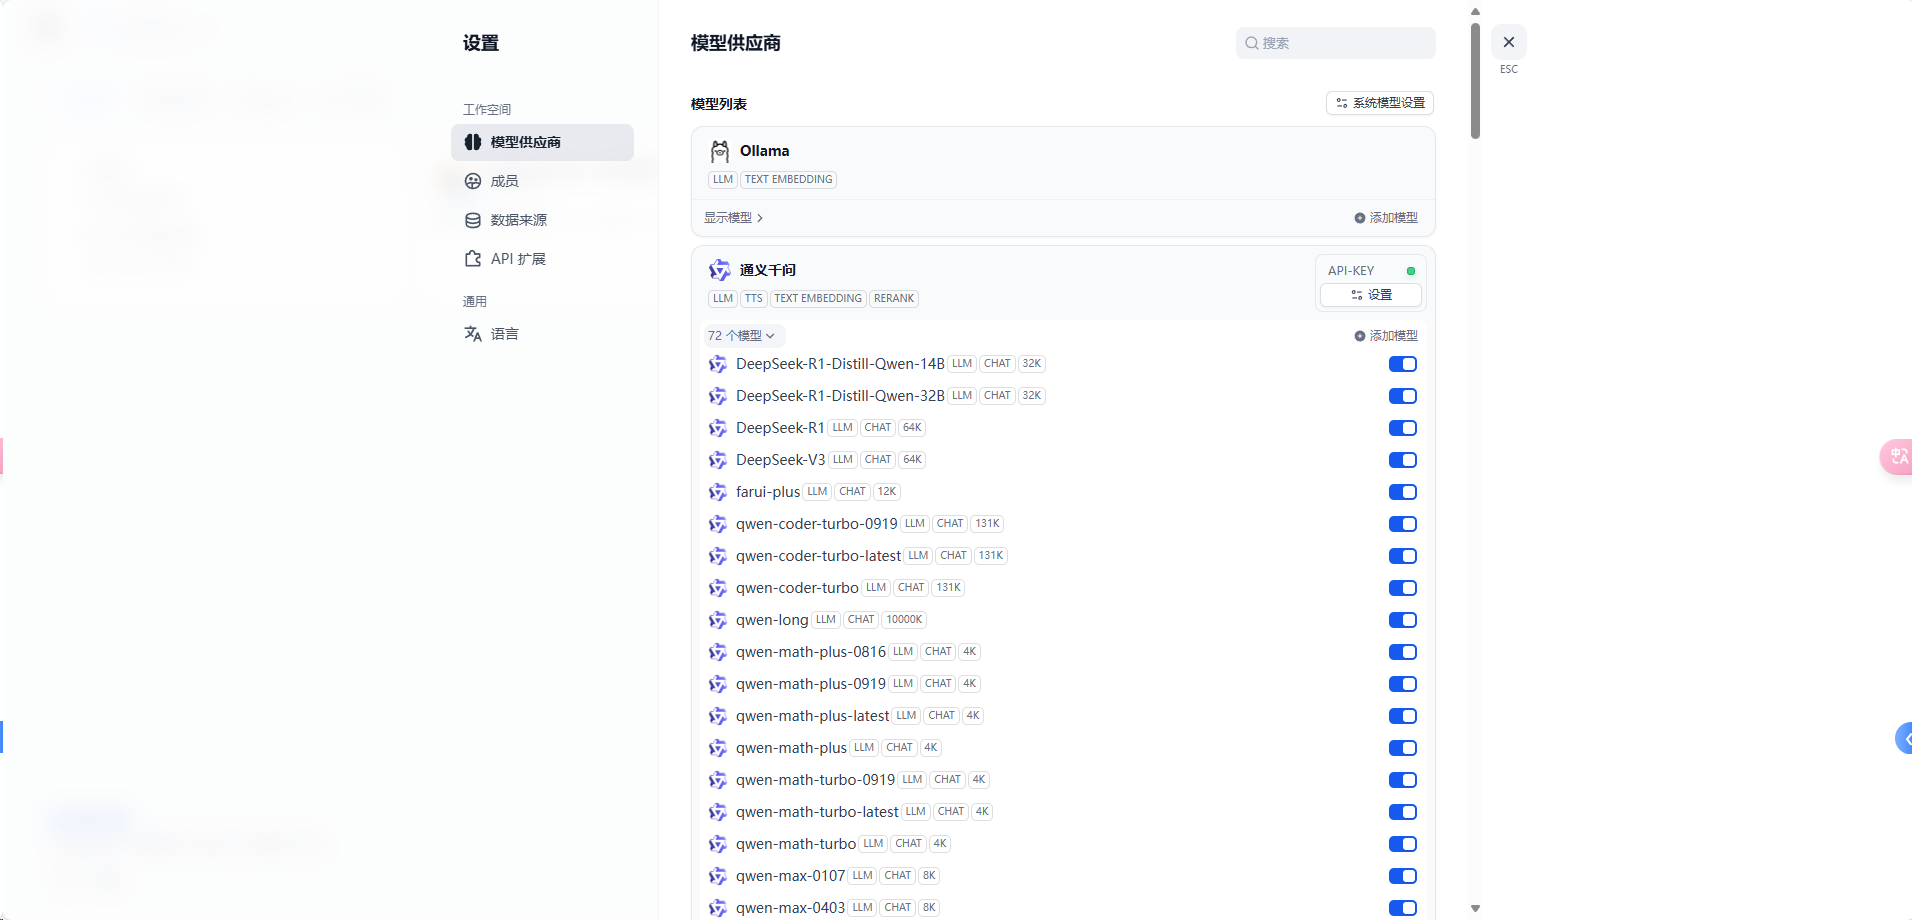This screenshot has width=1912, height=920.
Task: Click the green API-KEY status indicator
Action: click(1411, 271)
